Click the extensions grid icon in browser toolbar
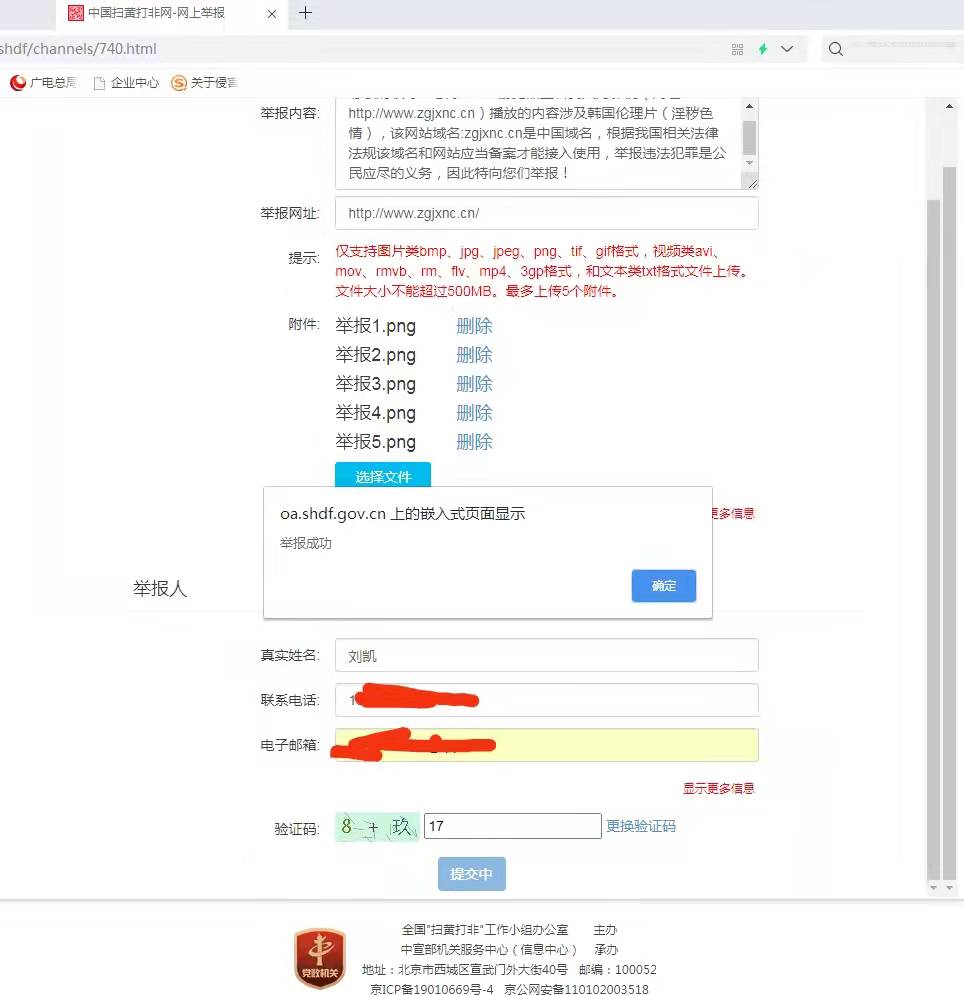Screen dimensions: 964x995 [x=737, y=48]
